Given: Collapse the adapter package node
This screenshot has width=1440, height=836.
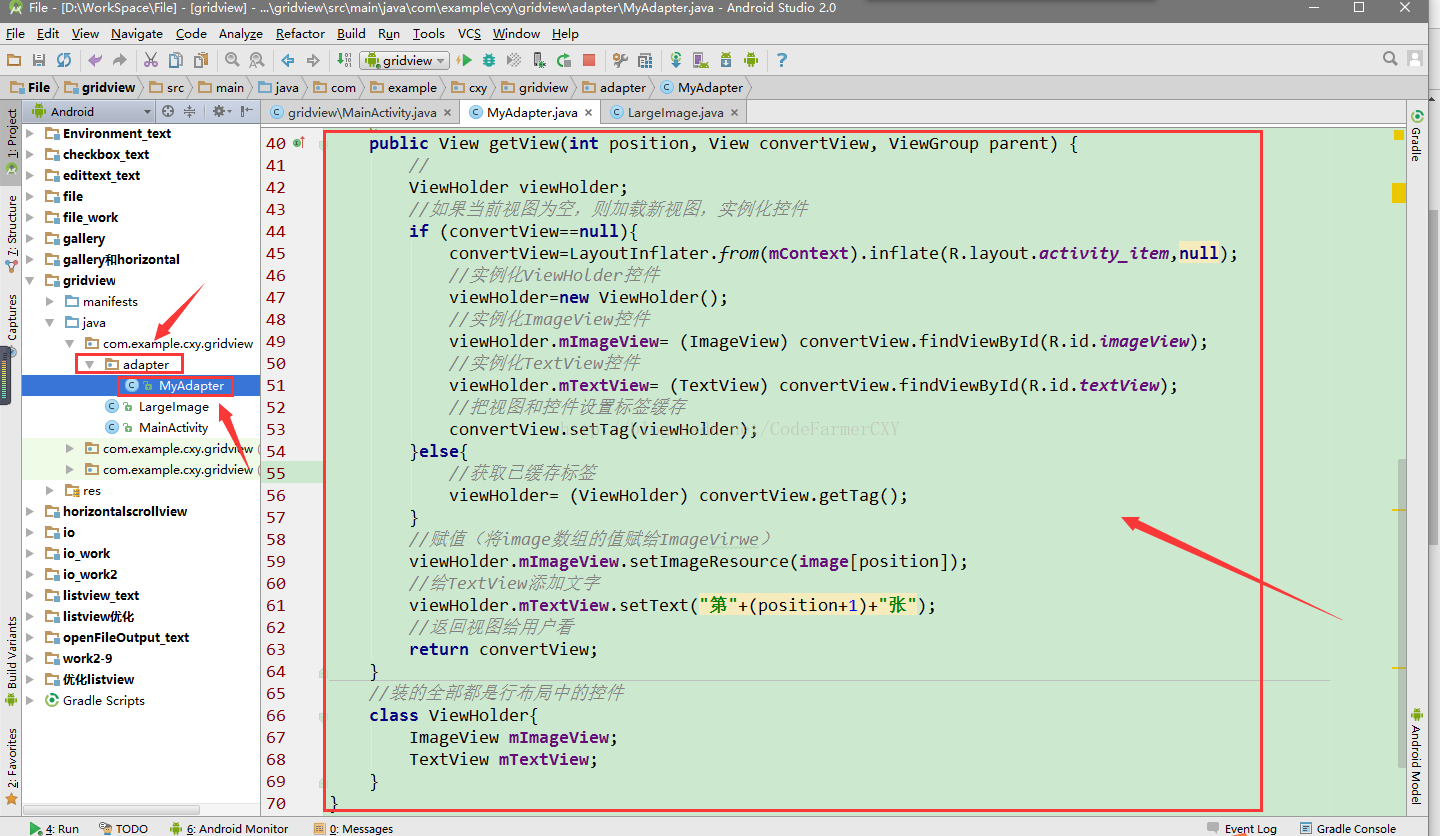Looking at the screenshot, I should pos(90,364).
